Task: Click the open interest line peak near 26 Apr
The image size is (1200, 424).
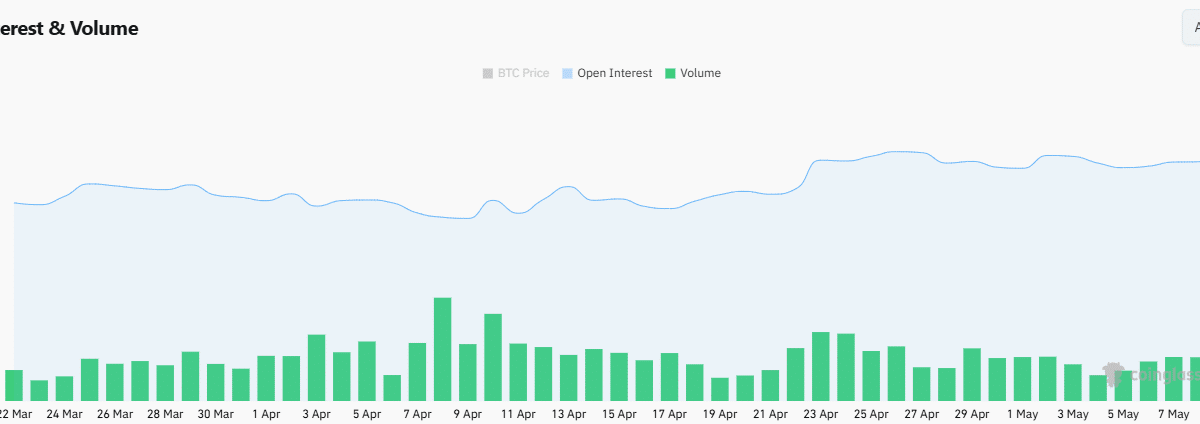Action: click(897, 152)
